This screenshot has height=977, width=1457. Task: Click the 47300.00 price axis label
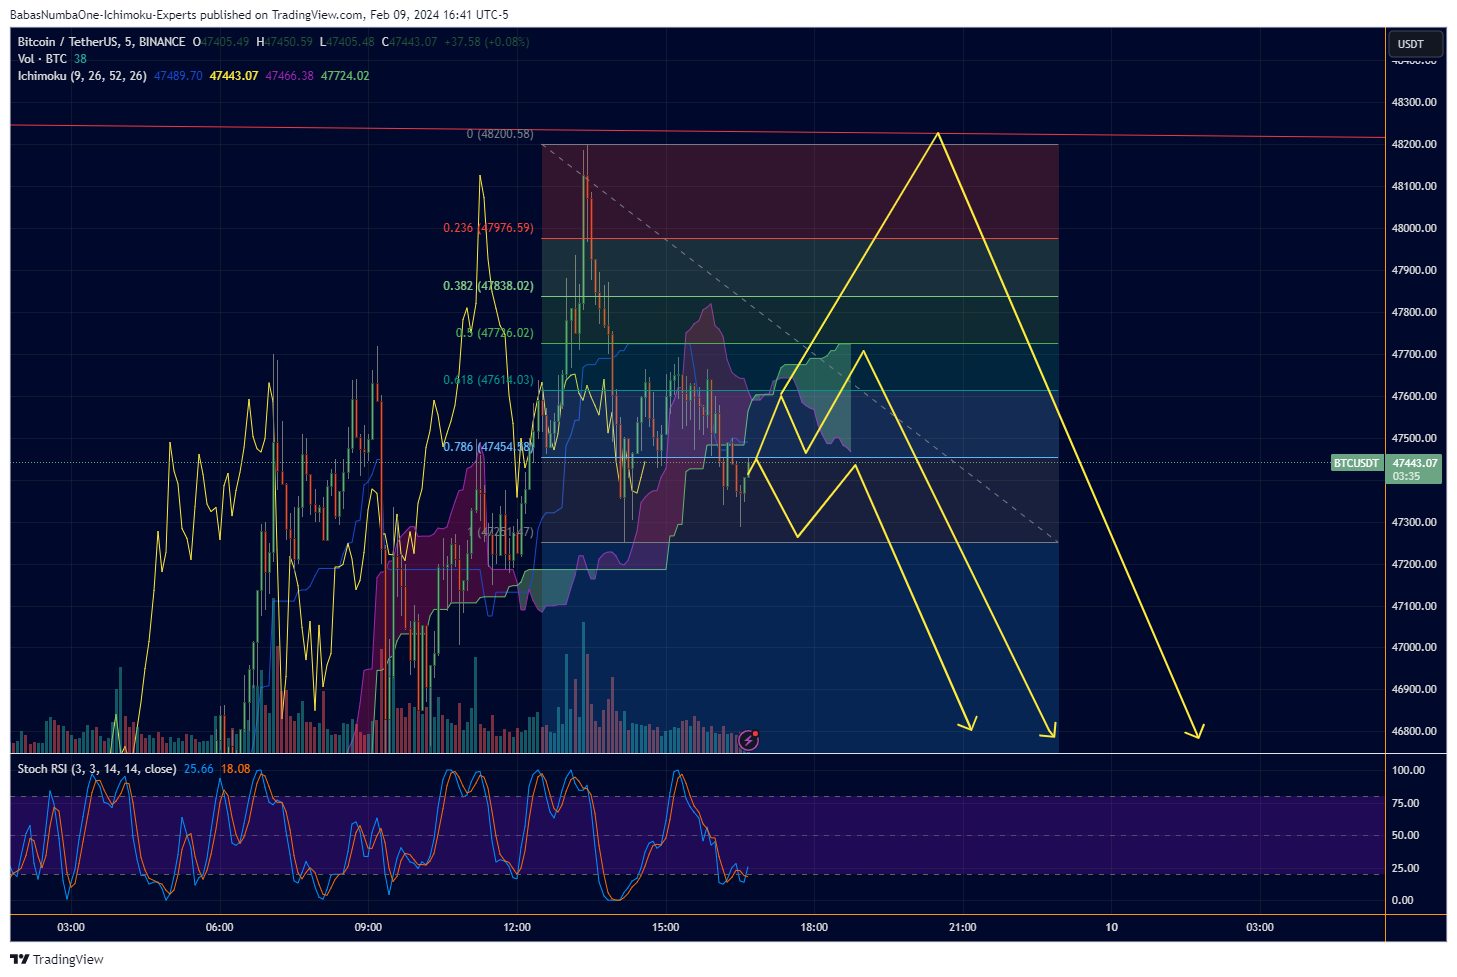tap(1415, 522)
